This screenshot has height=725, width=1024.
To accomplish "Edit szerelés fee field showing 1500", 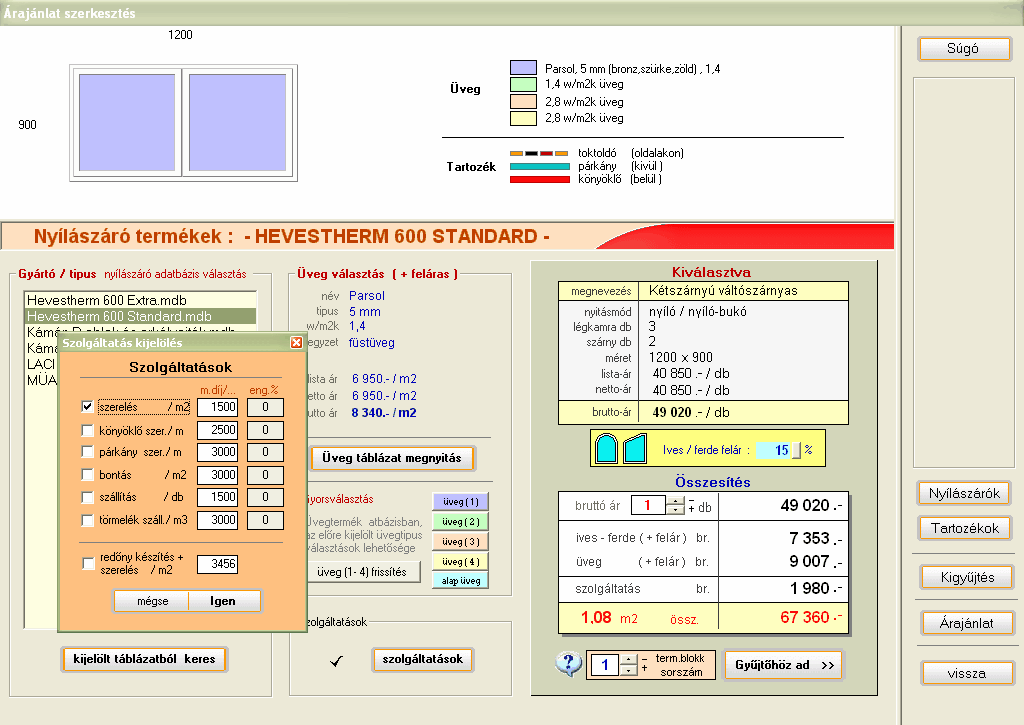I will click(x=217, y=407).
